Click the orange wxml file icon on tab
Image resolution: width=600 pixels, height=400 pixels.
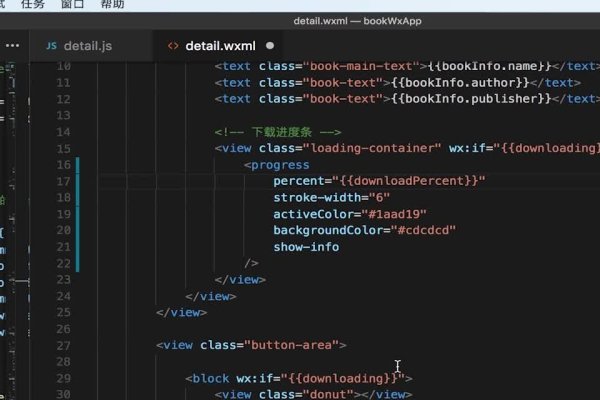click(172, 46)
